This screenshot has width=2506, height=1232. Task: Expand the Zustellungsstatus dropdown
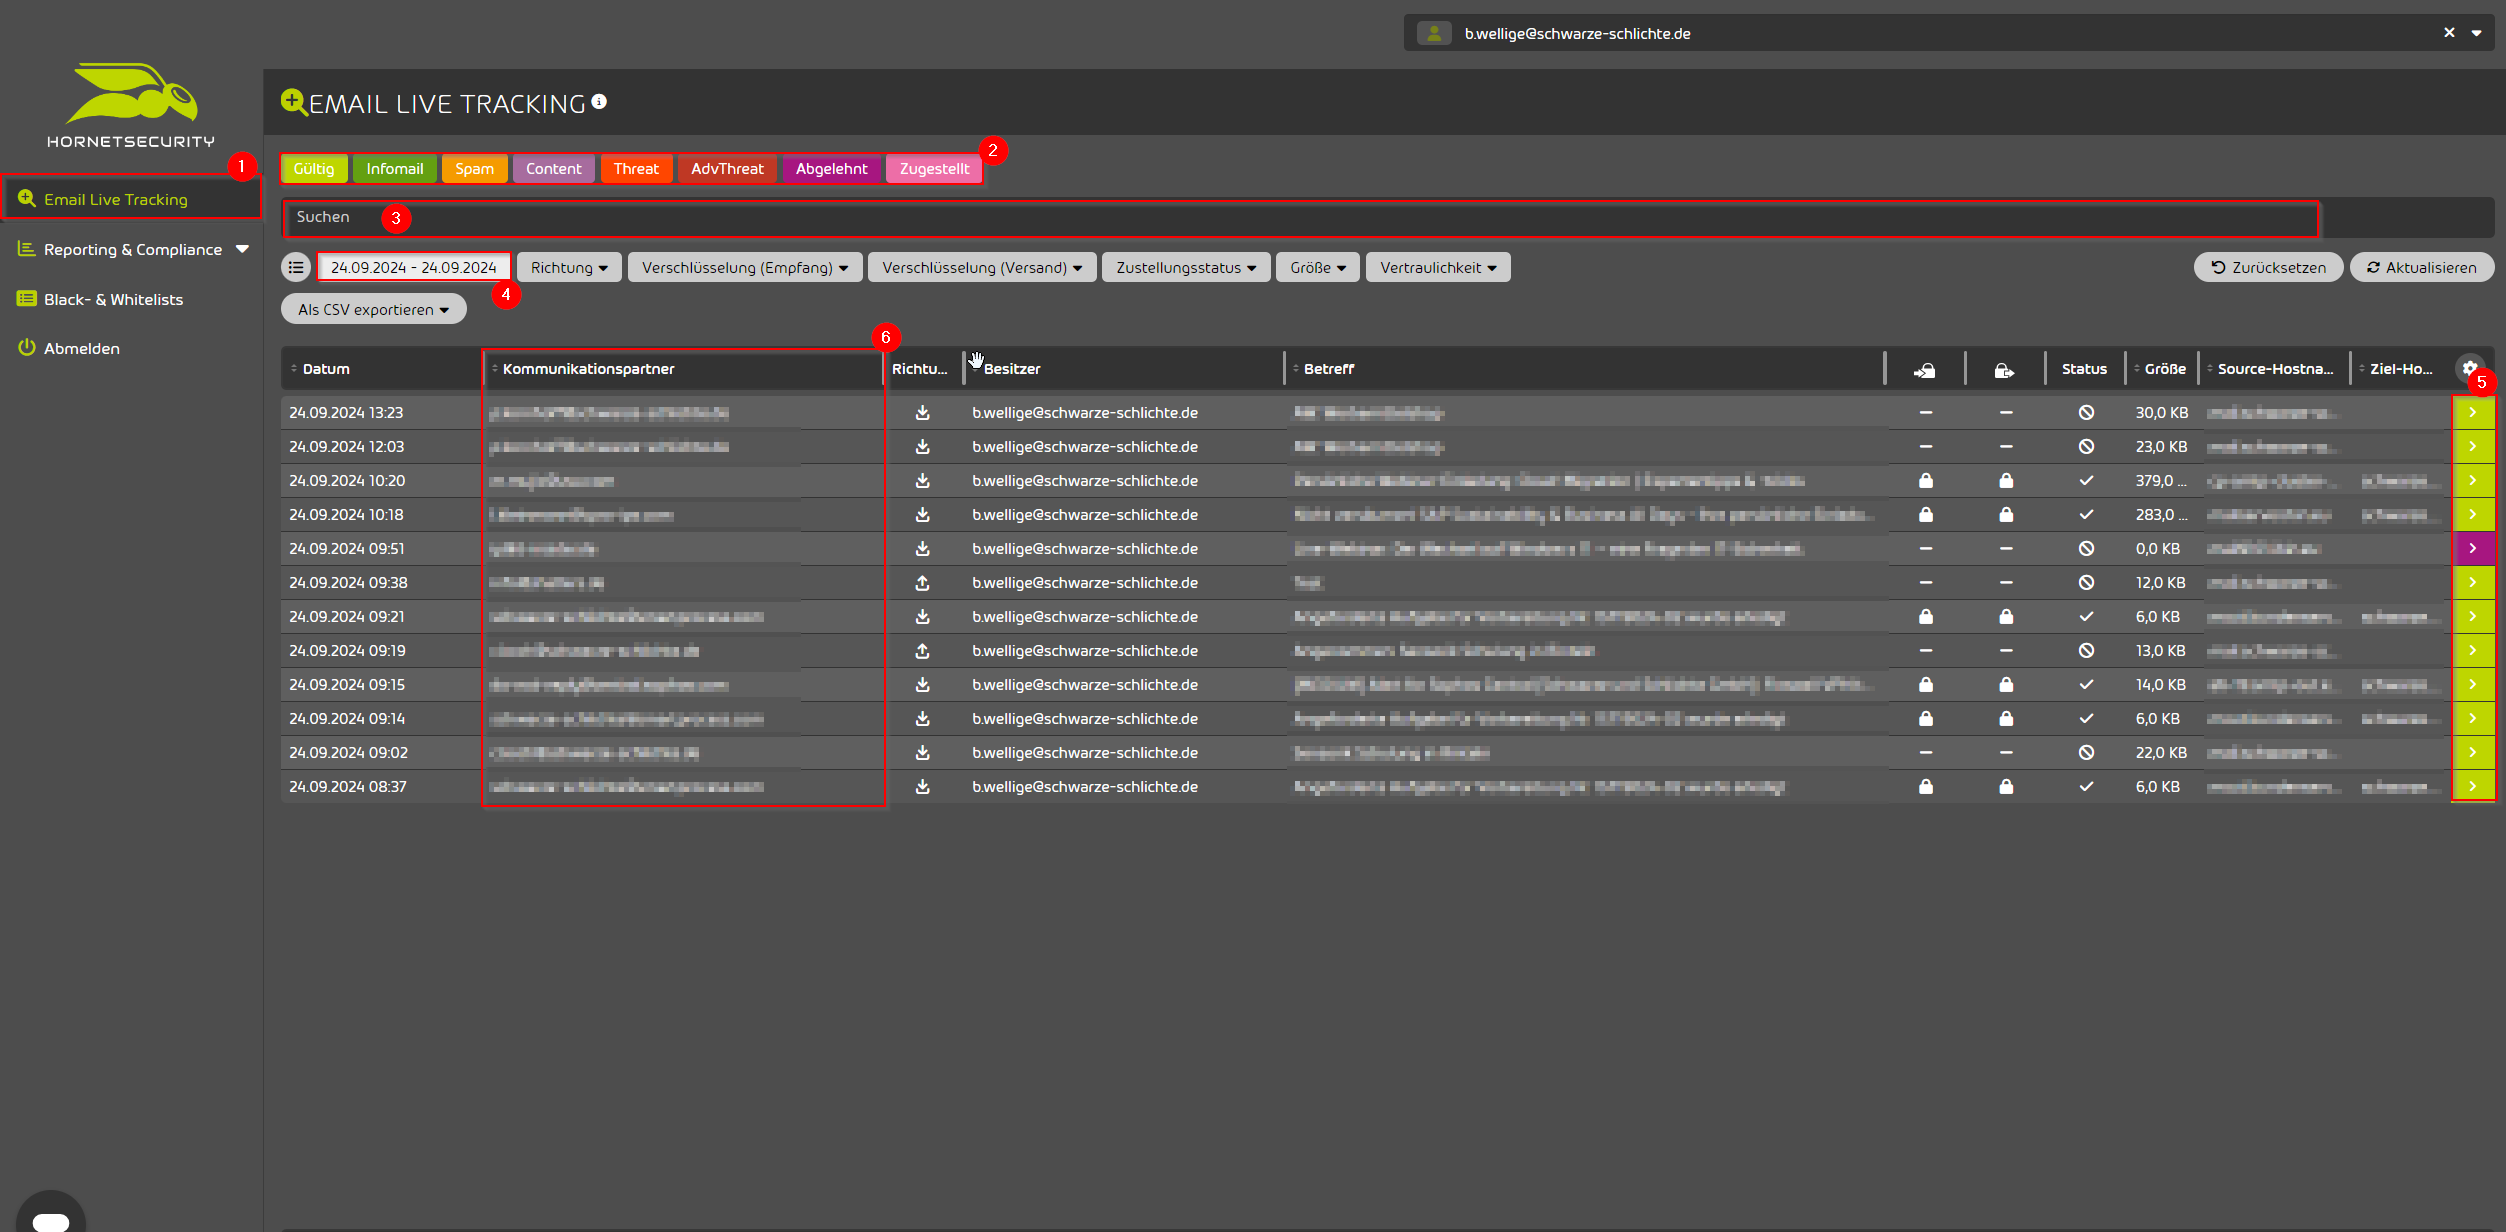[1185, 267]
